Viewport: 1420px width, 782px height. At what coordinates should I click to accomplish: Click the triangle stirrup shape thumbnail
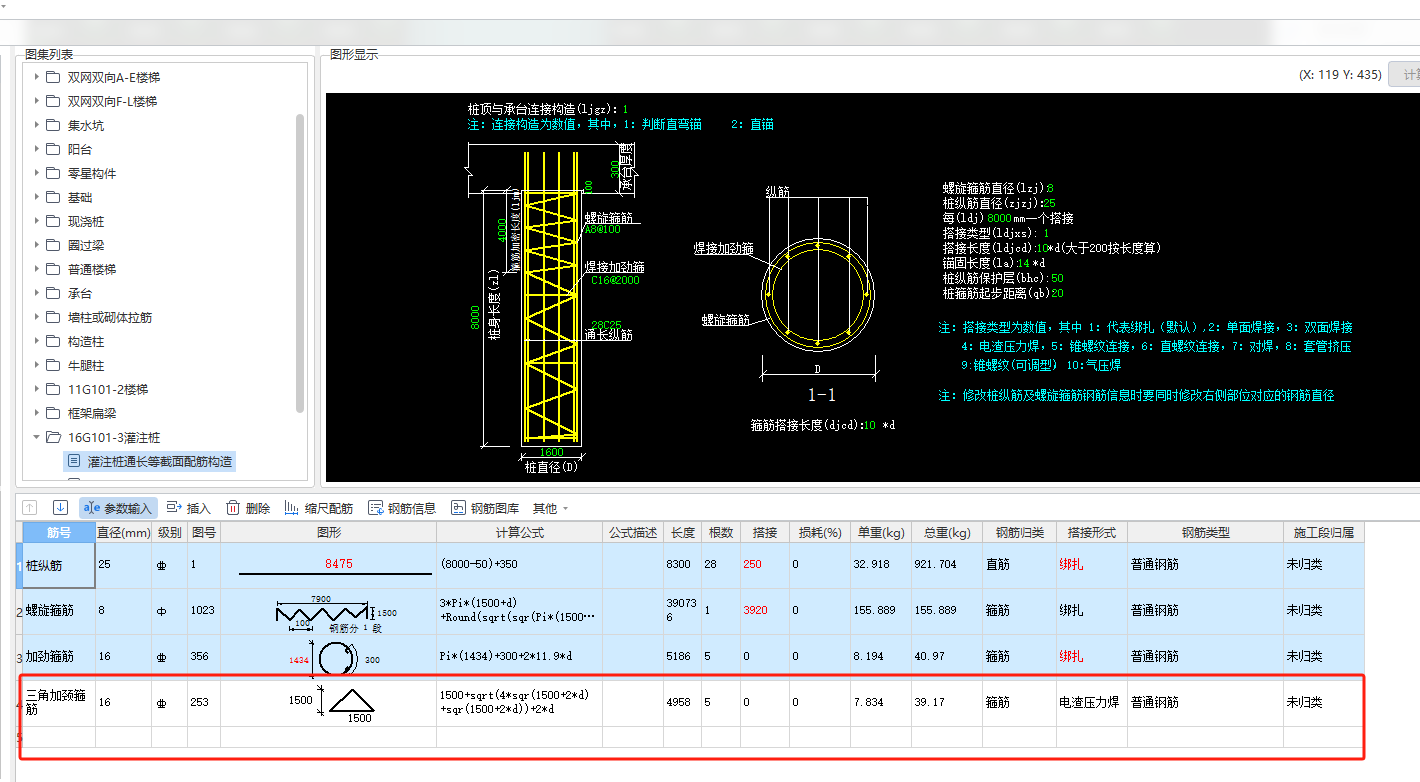[x=328, y=703]
